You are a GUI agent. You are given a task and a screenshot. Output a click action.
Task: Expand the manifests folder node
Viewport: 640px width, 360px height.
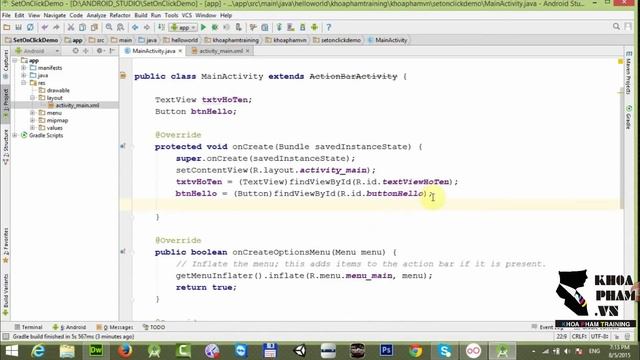[24, 68]
